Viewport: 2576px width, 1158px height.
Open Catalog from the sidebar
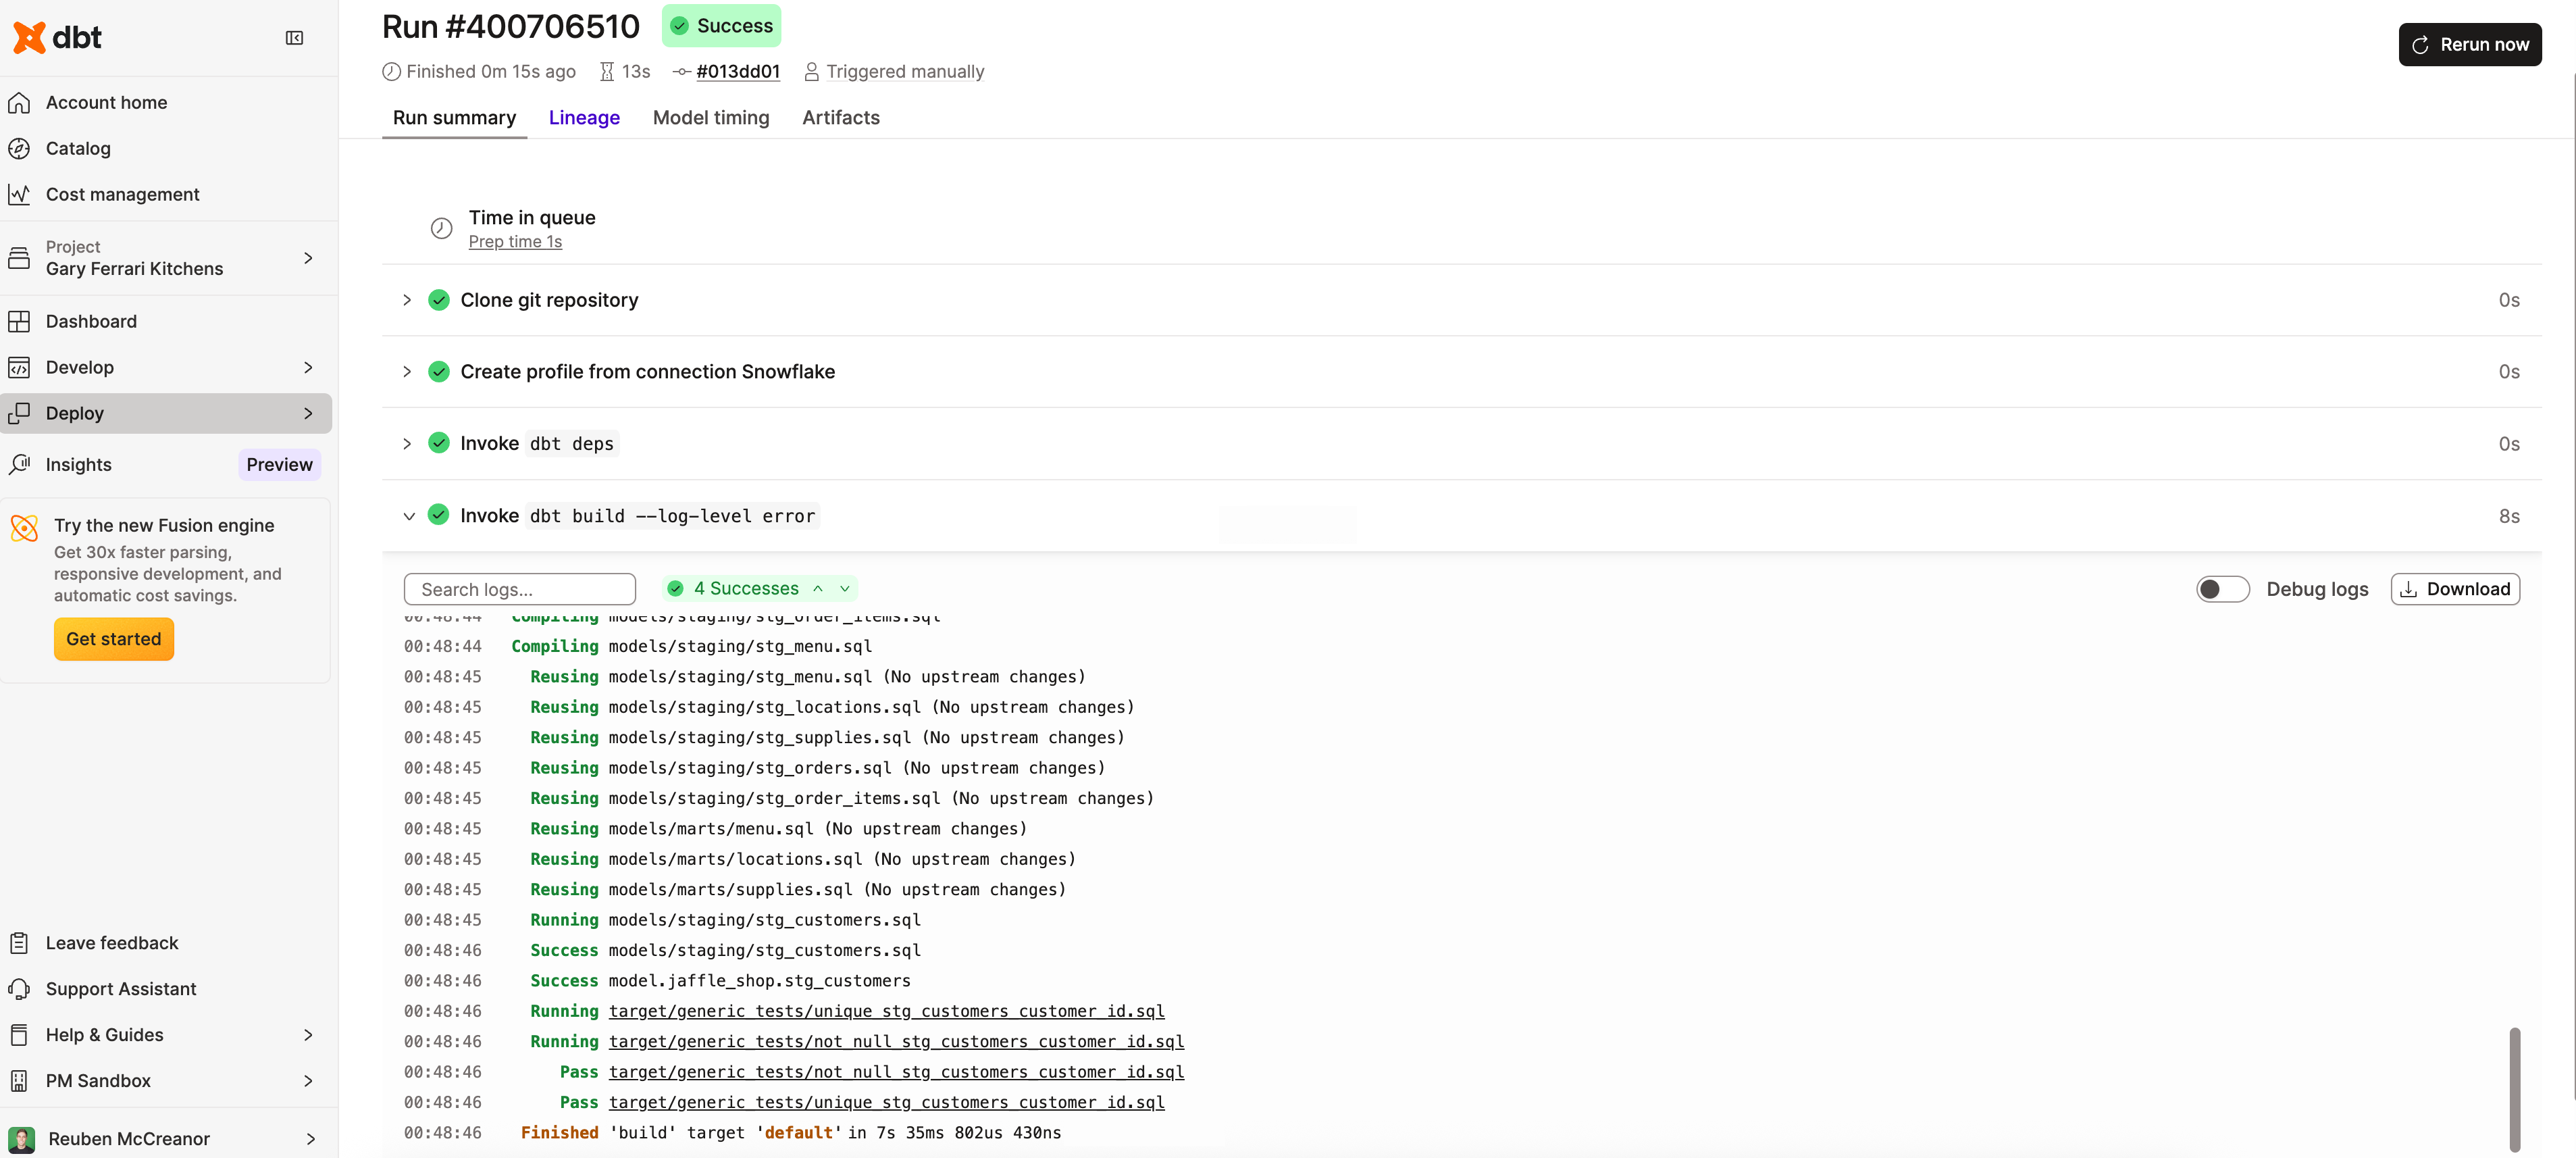[x=78, y=148]
